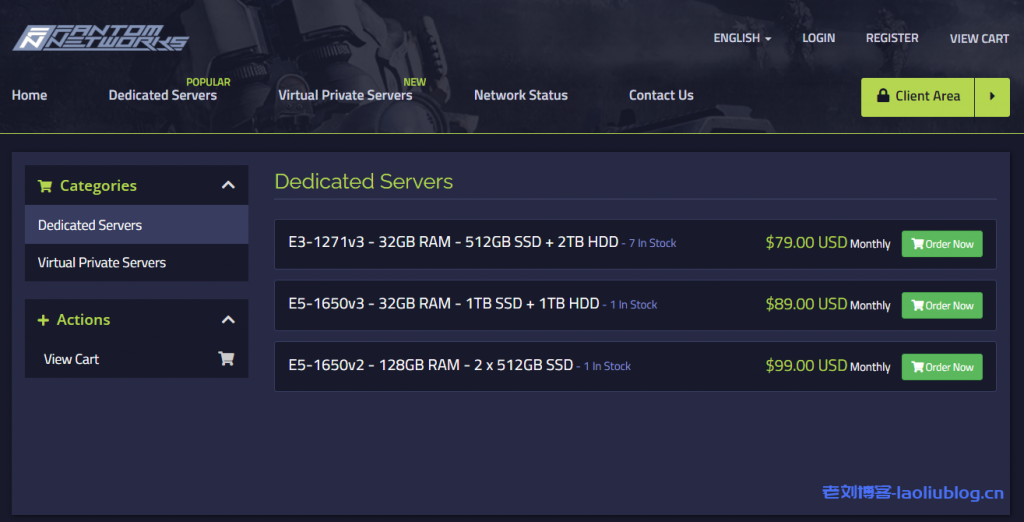
Task: Click View Cart in the top header
Action: [x=979, y=38]
